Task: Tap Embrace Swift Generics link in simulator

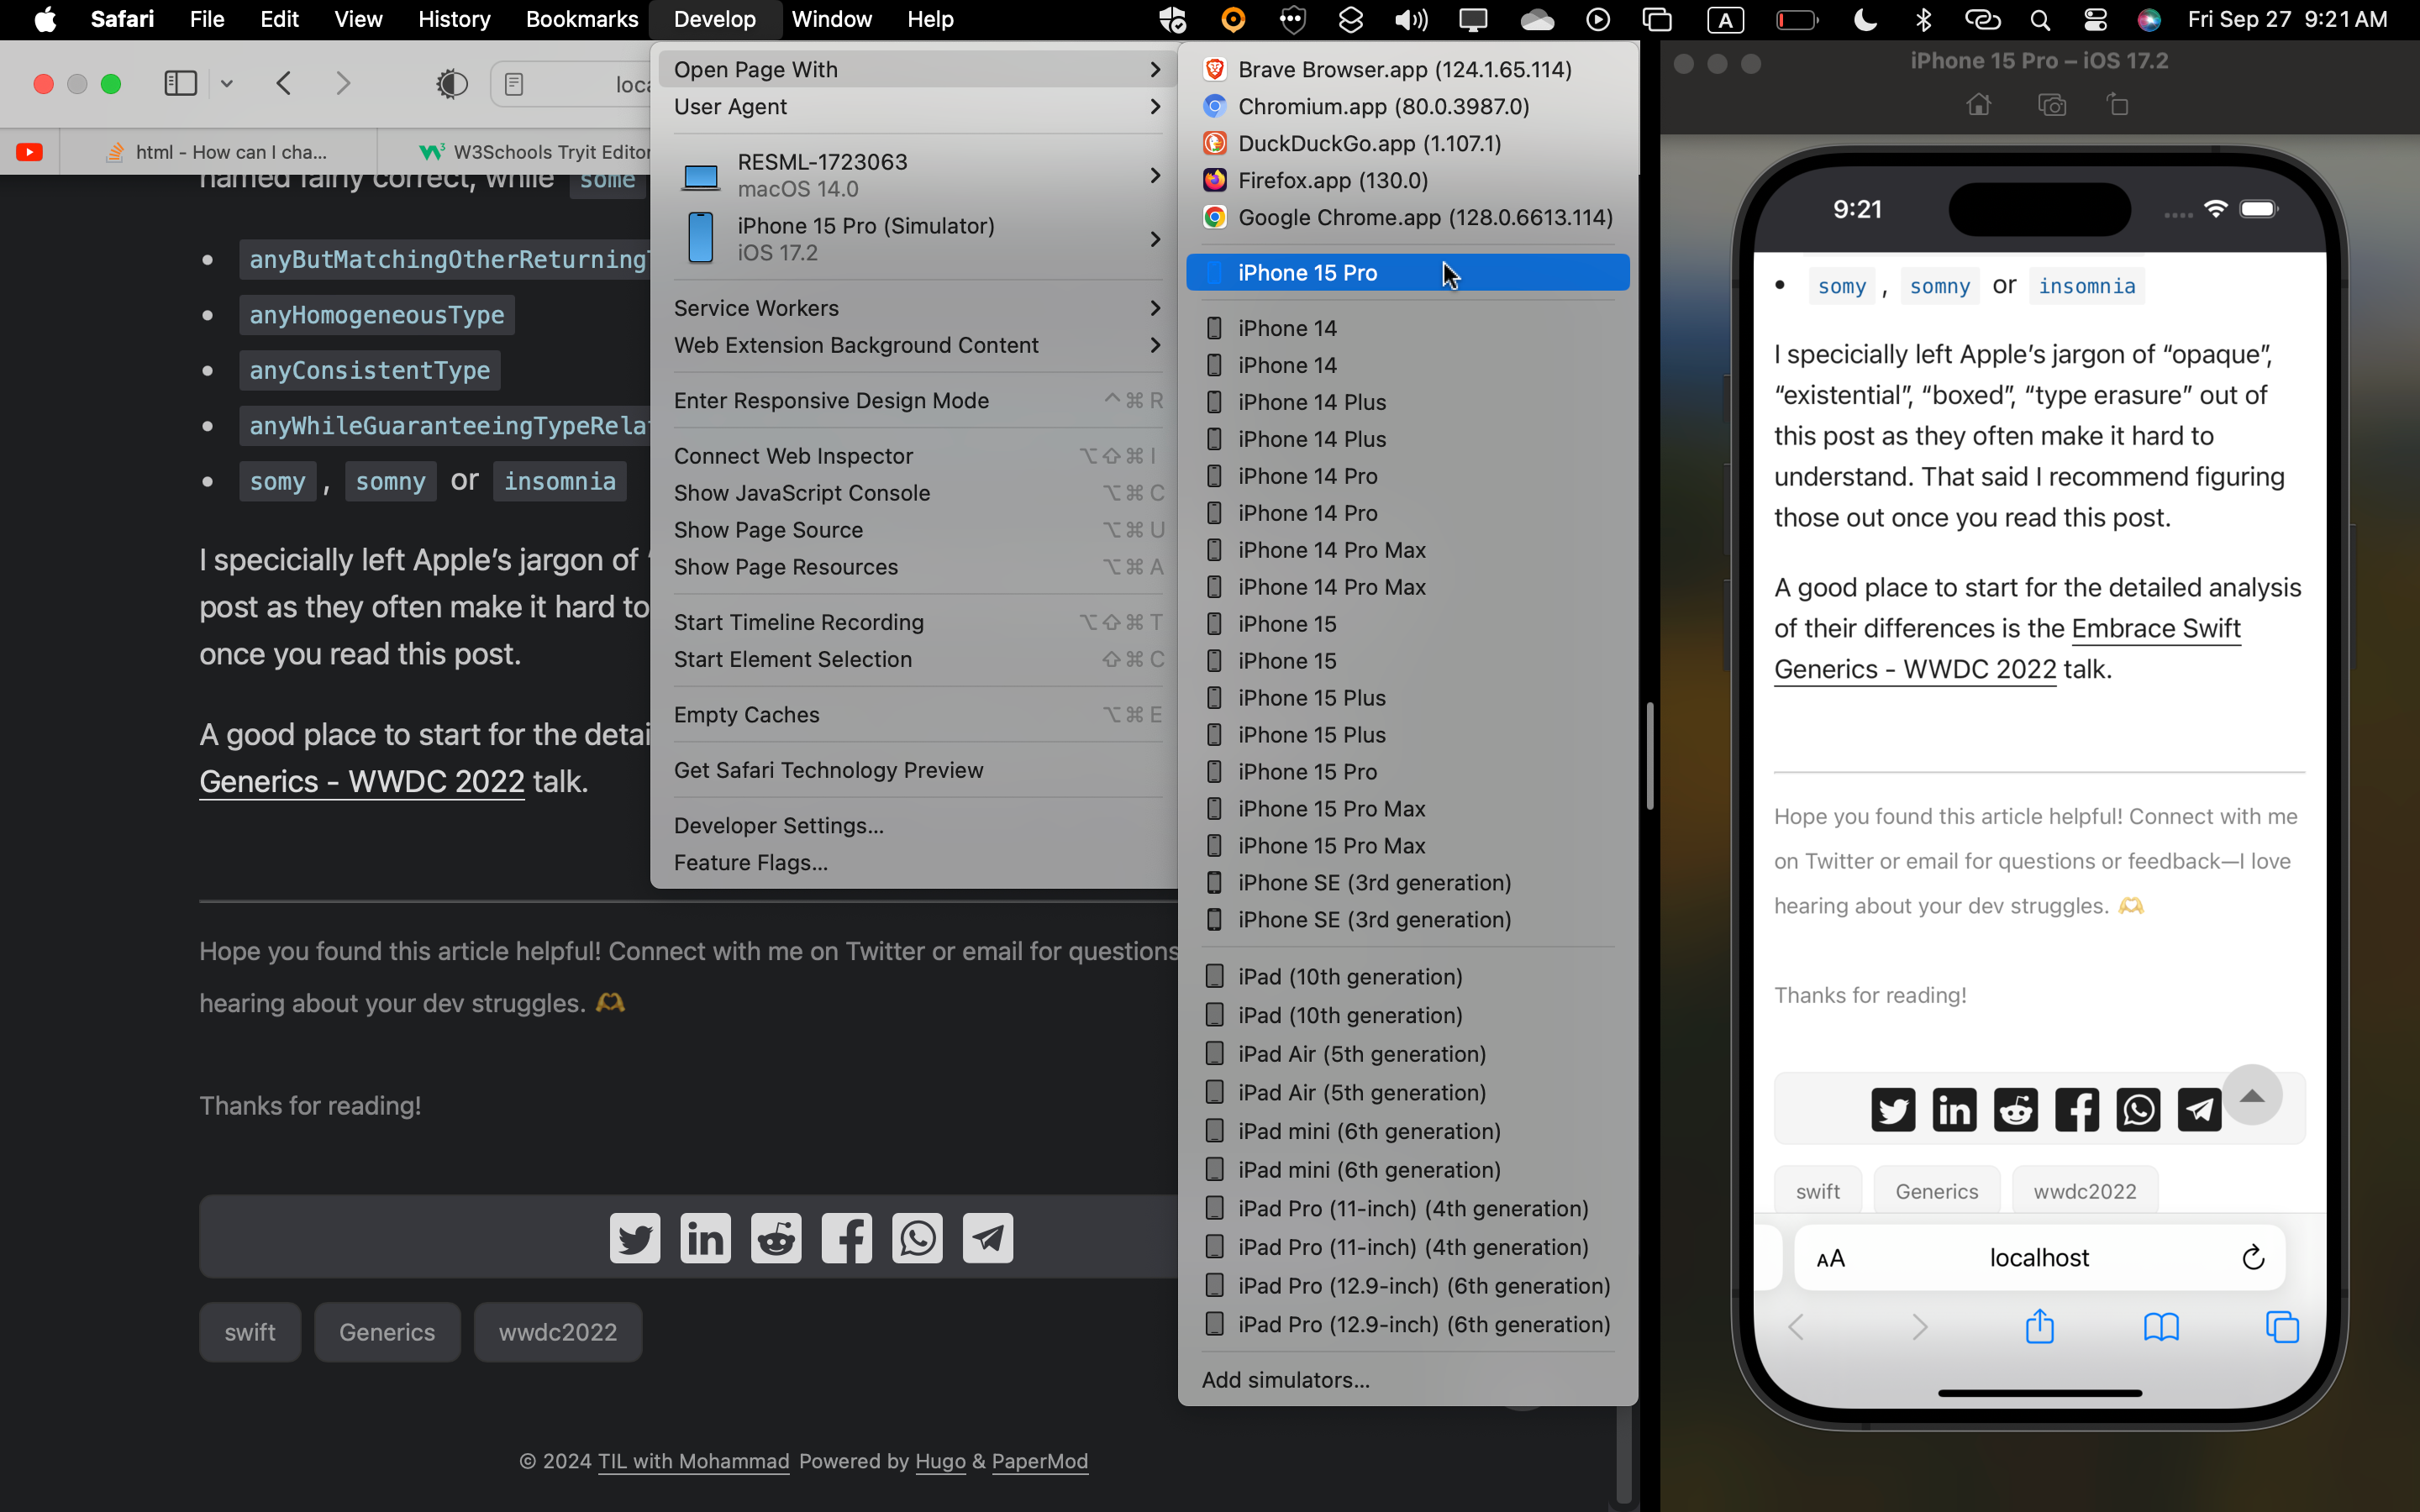Action: click(2007, 648)
